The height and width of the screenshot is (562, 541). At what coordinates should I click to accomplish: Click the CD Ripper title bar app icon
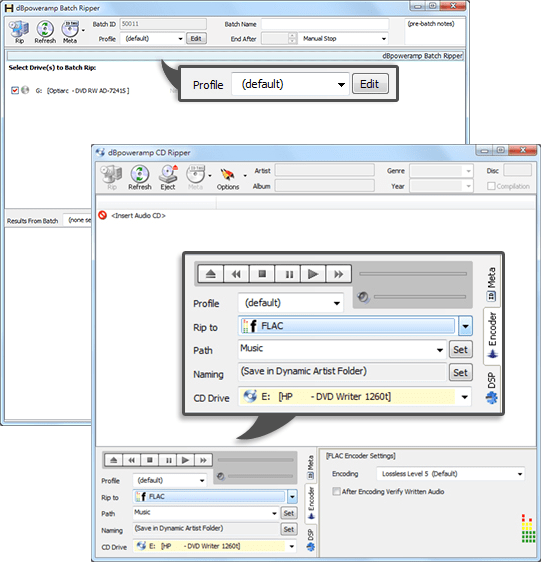(100, 152)
